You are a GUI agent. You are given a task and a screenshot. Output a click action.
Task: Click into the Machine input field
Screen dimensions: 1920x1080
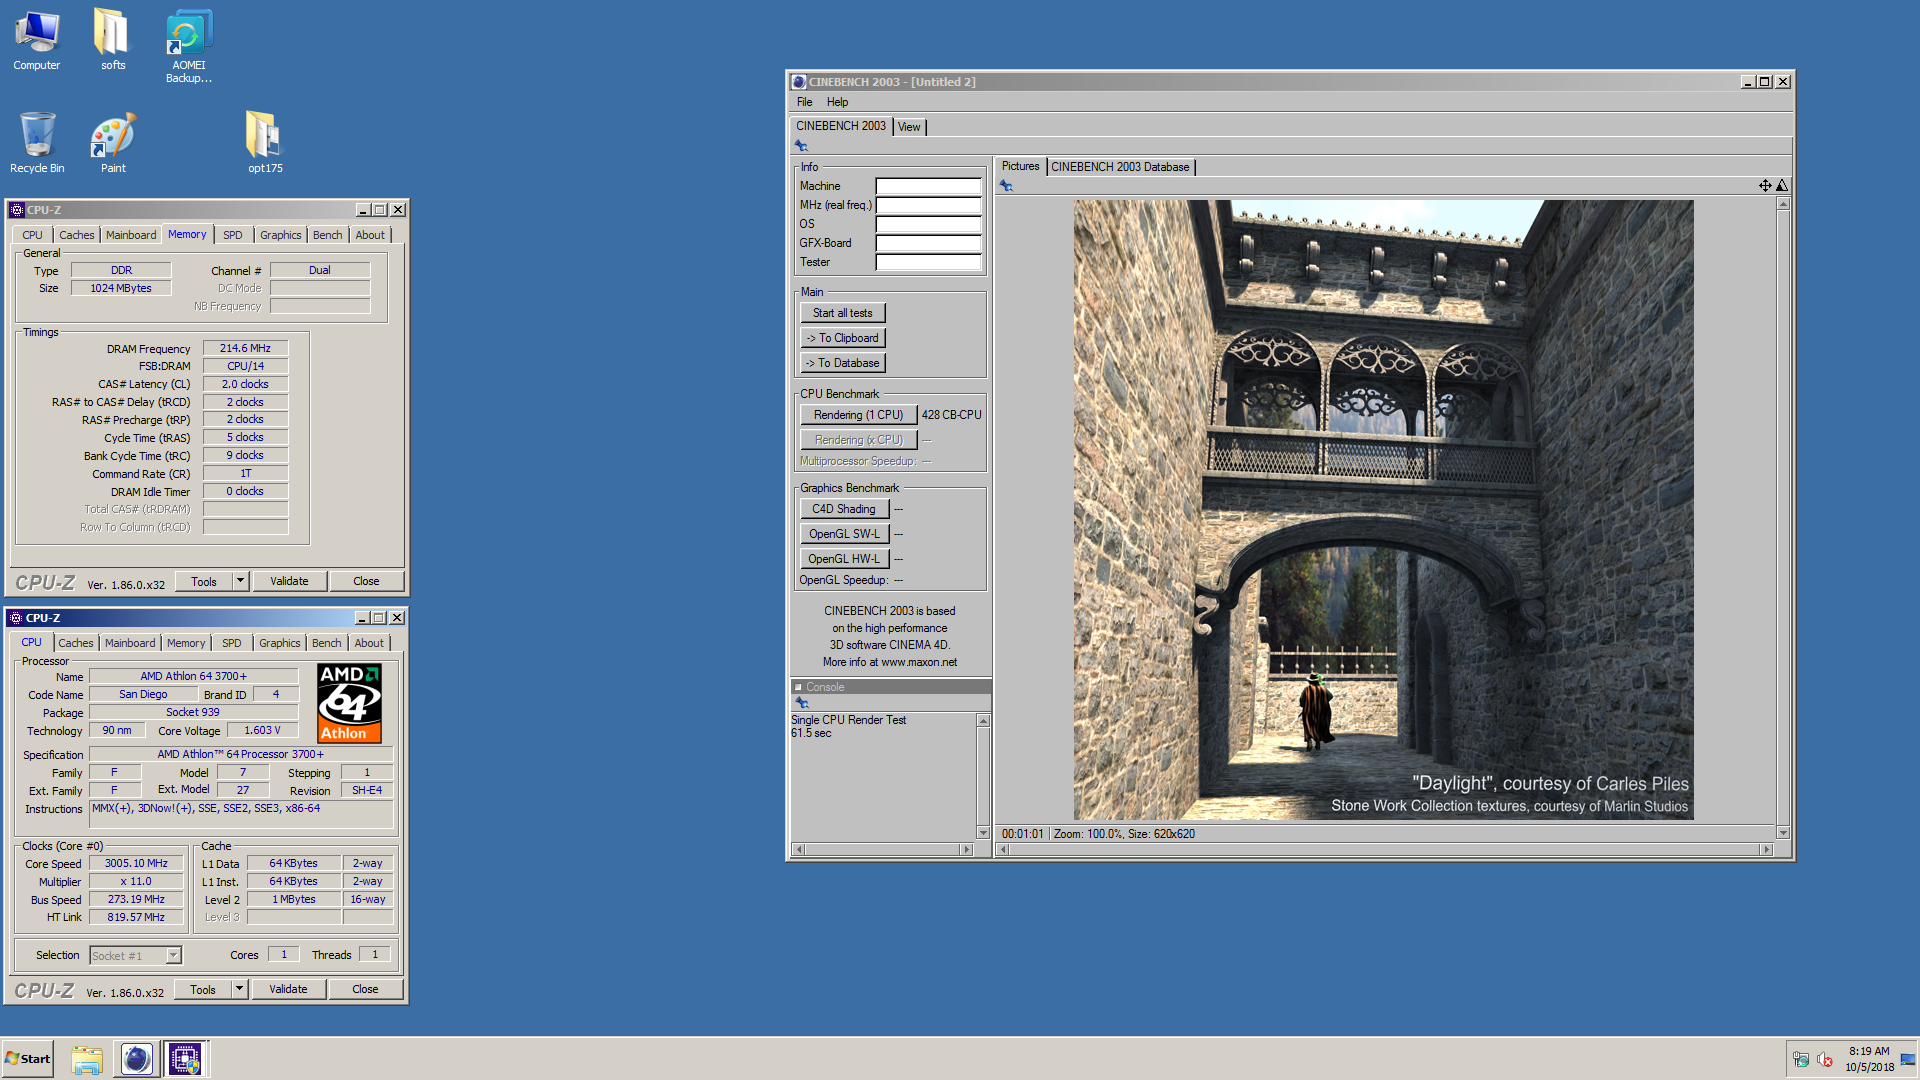tap(928, 186)
